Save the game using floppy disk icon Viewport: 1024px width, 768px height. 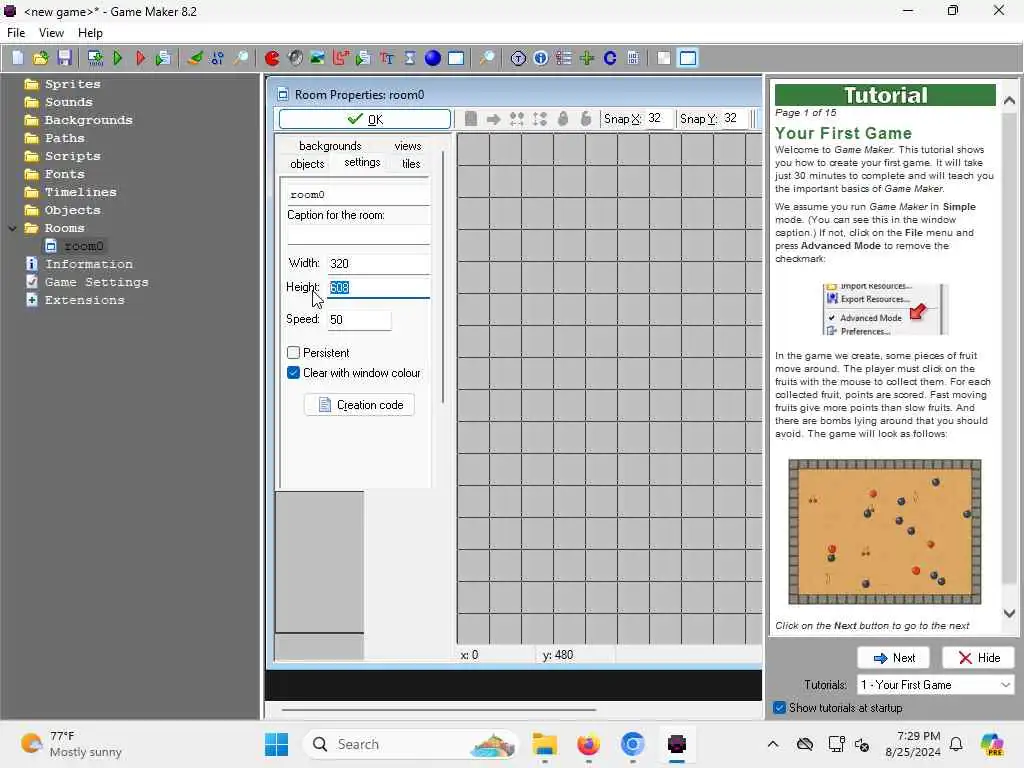coord(64,58)
